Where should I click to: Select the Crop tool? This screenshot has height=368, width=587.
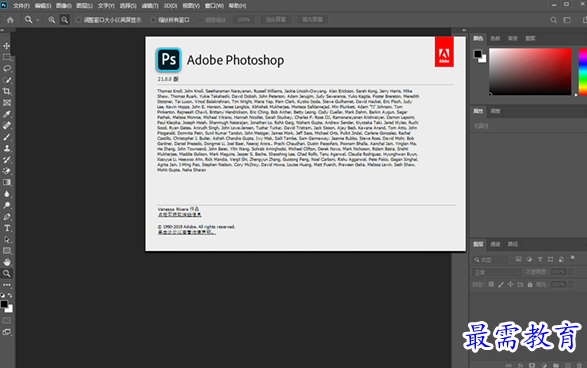coord(7,91)
